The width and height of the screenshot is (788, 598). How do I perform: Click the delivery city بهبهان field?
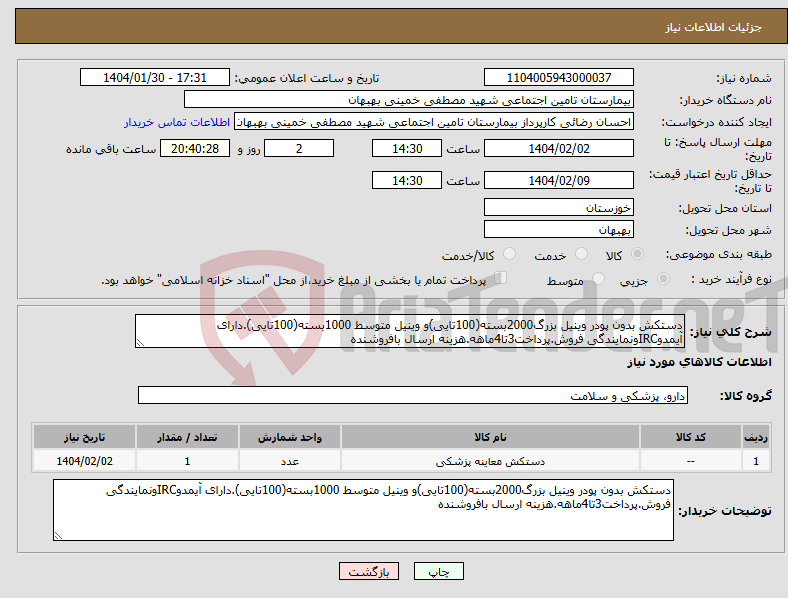(x=559, y=229)
